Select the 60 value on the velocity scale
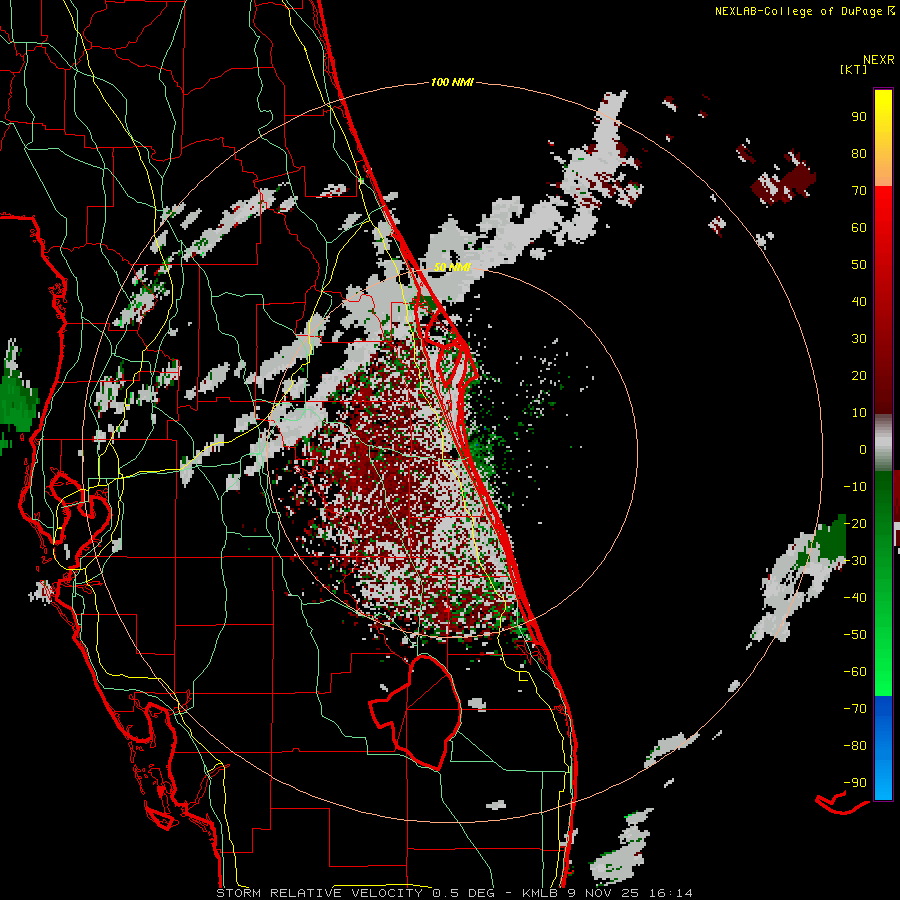 click(x=859, y=227)
